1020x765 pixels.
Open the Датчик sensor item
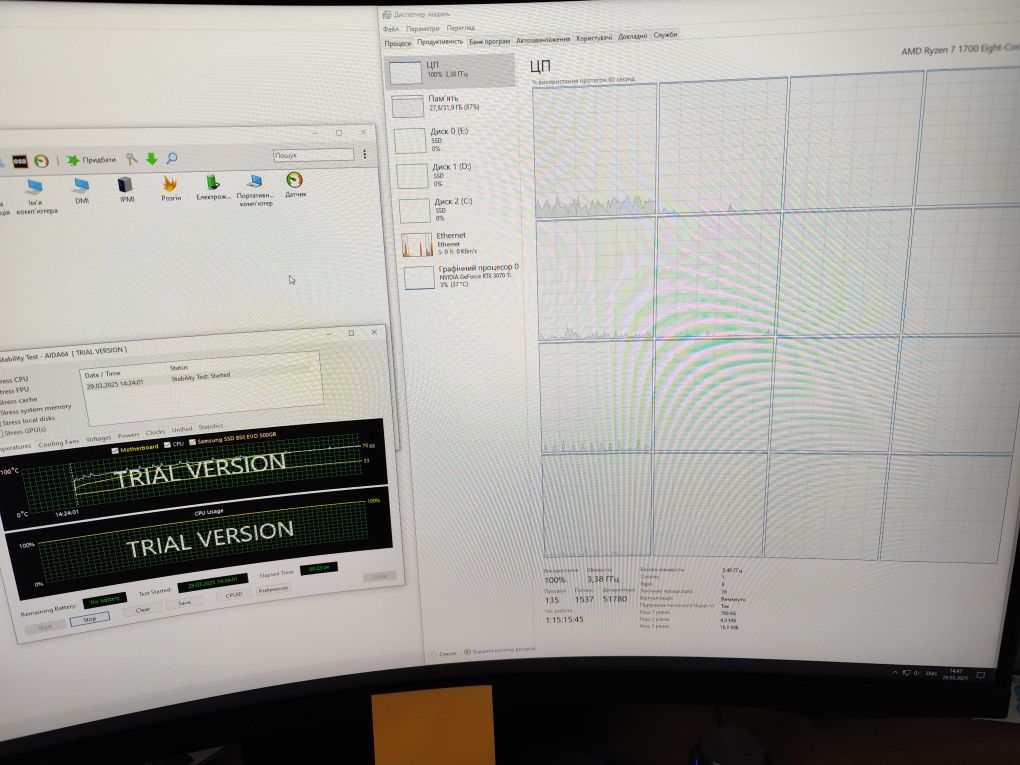pos(295,184)
